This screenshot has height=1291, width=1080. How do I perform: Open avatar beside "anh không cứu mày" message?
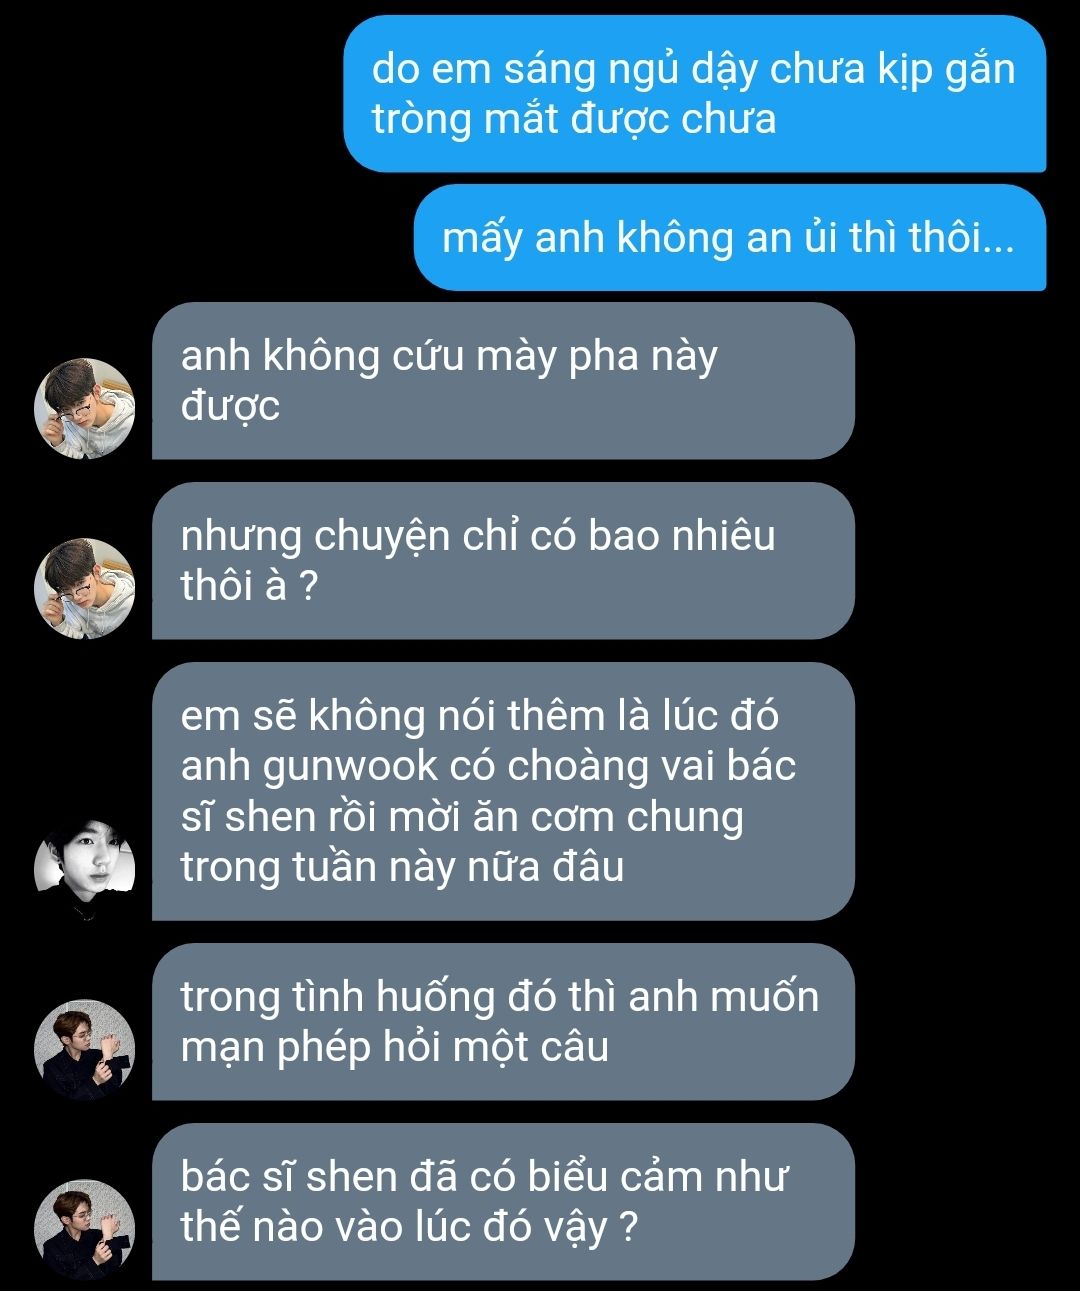pyautogui.click(x=85, y=408)
